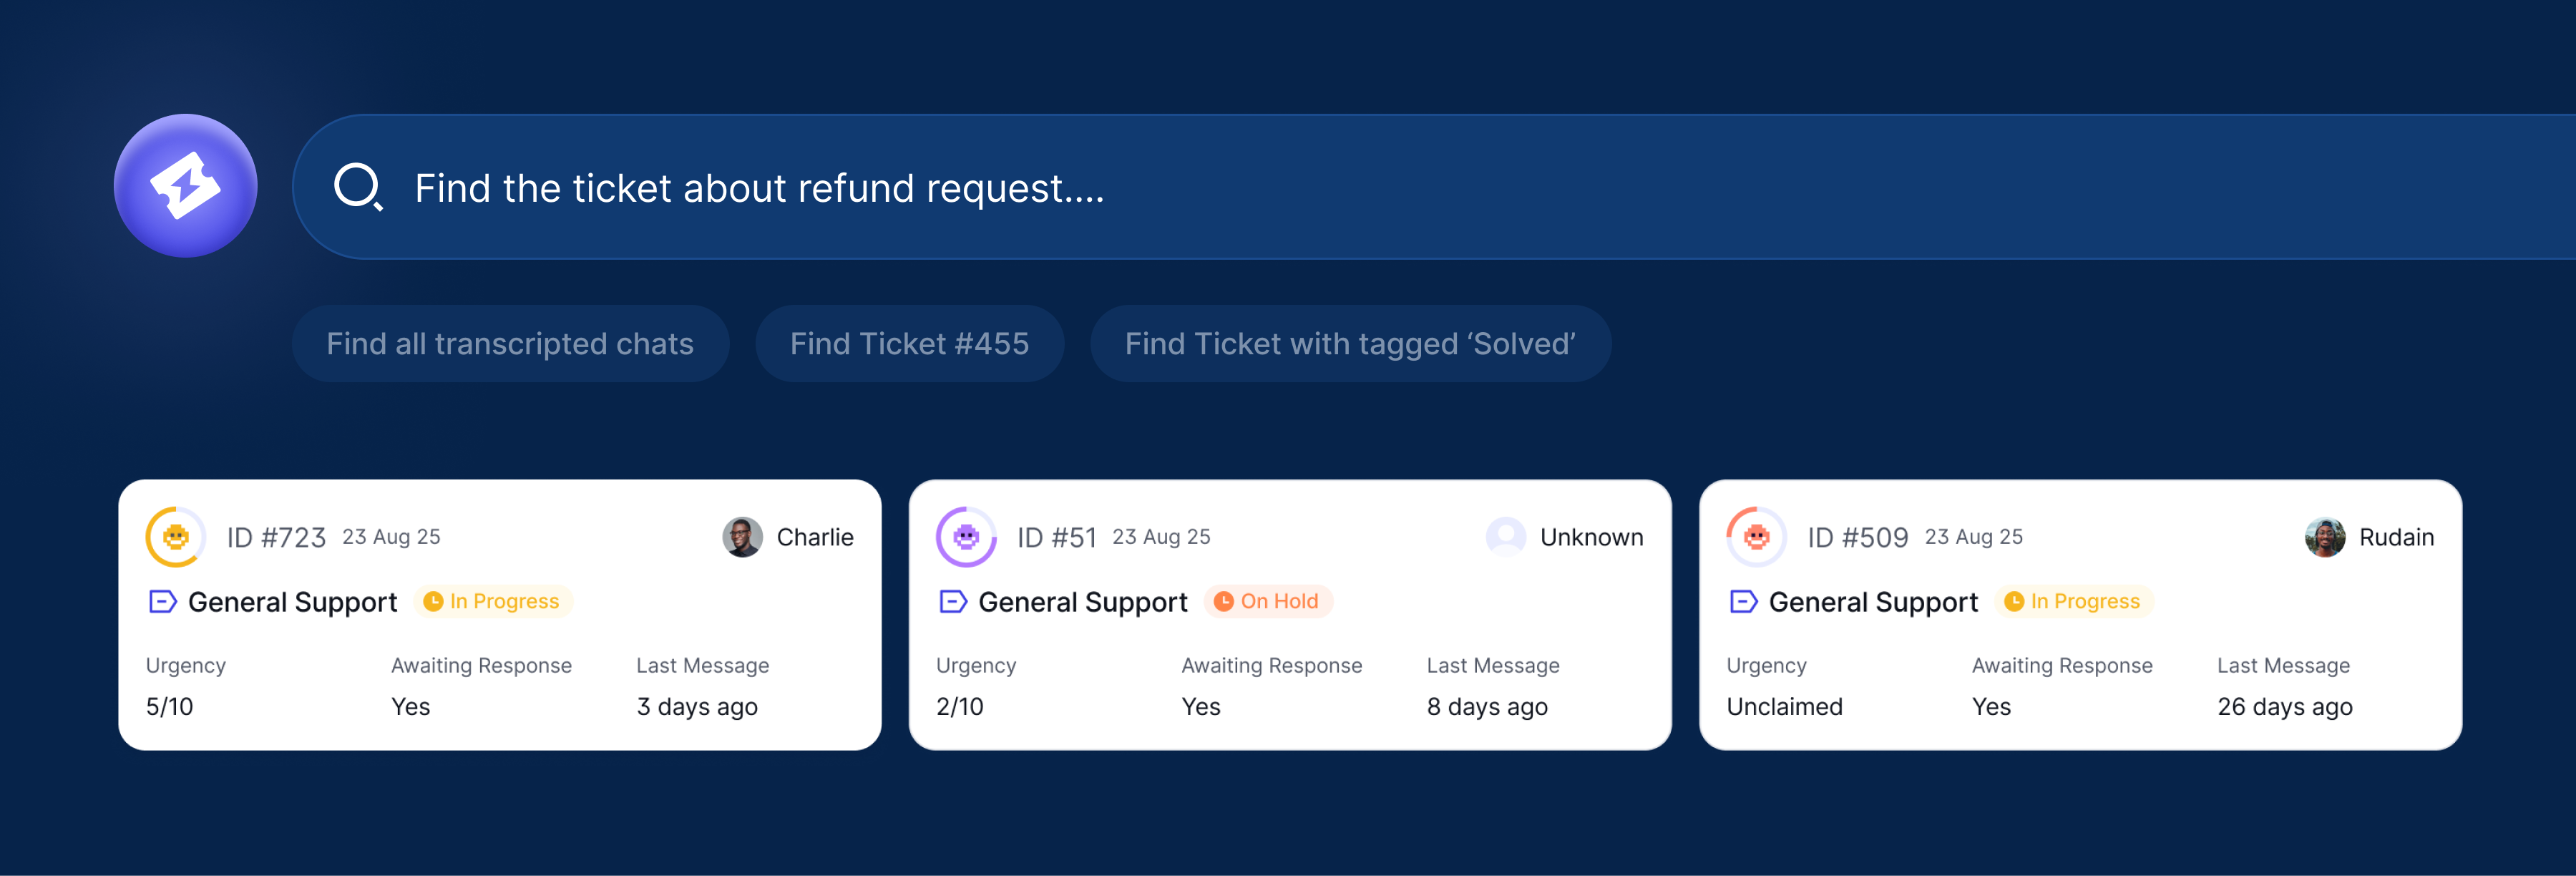Click the red bot avatar on ticket #509

[x=1755, y=537]
